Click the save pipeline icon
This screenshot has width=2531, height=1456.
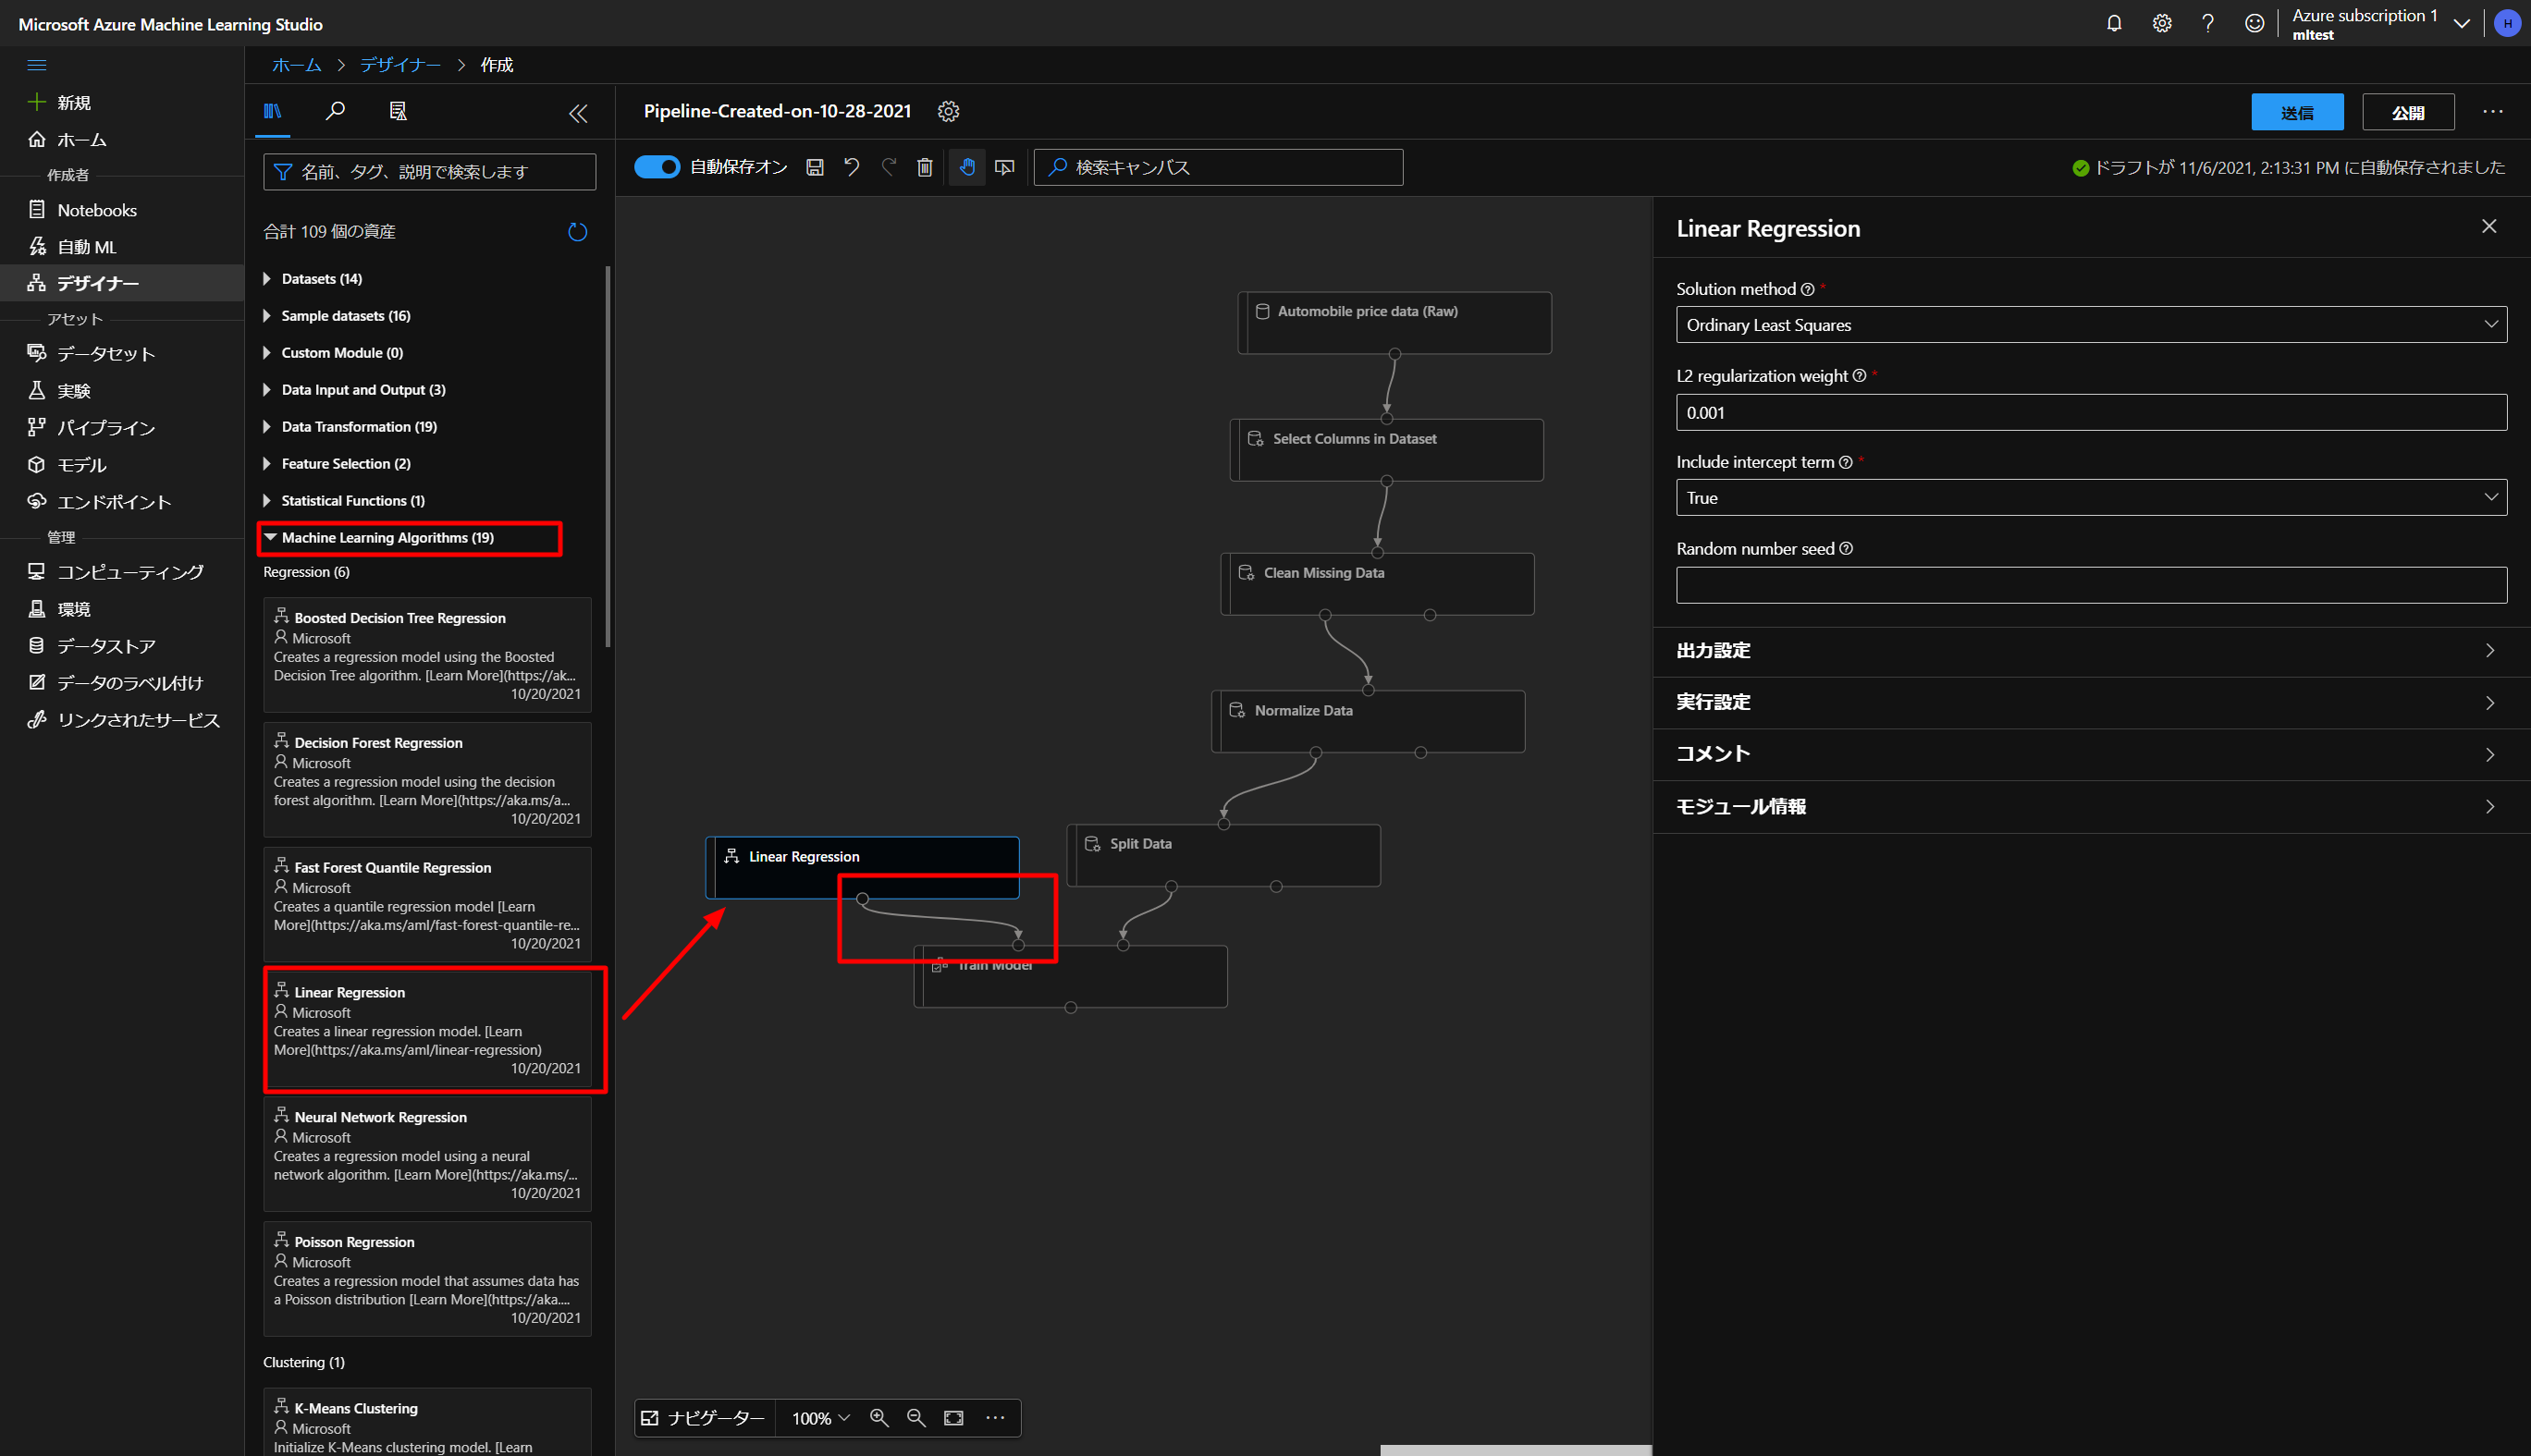(x=815, y=167)
